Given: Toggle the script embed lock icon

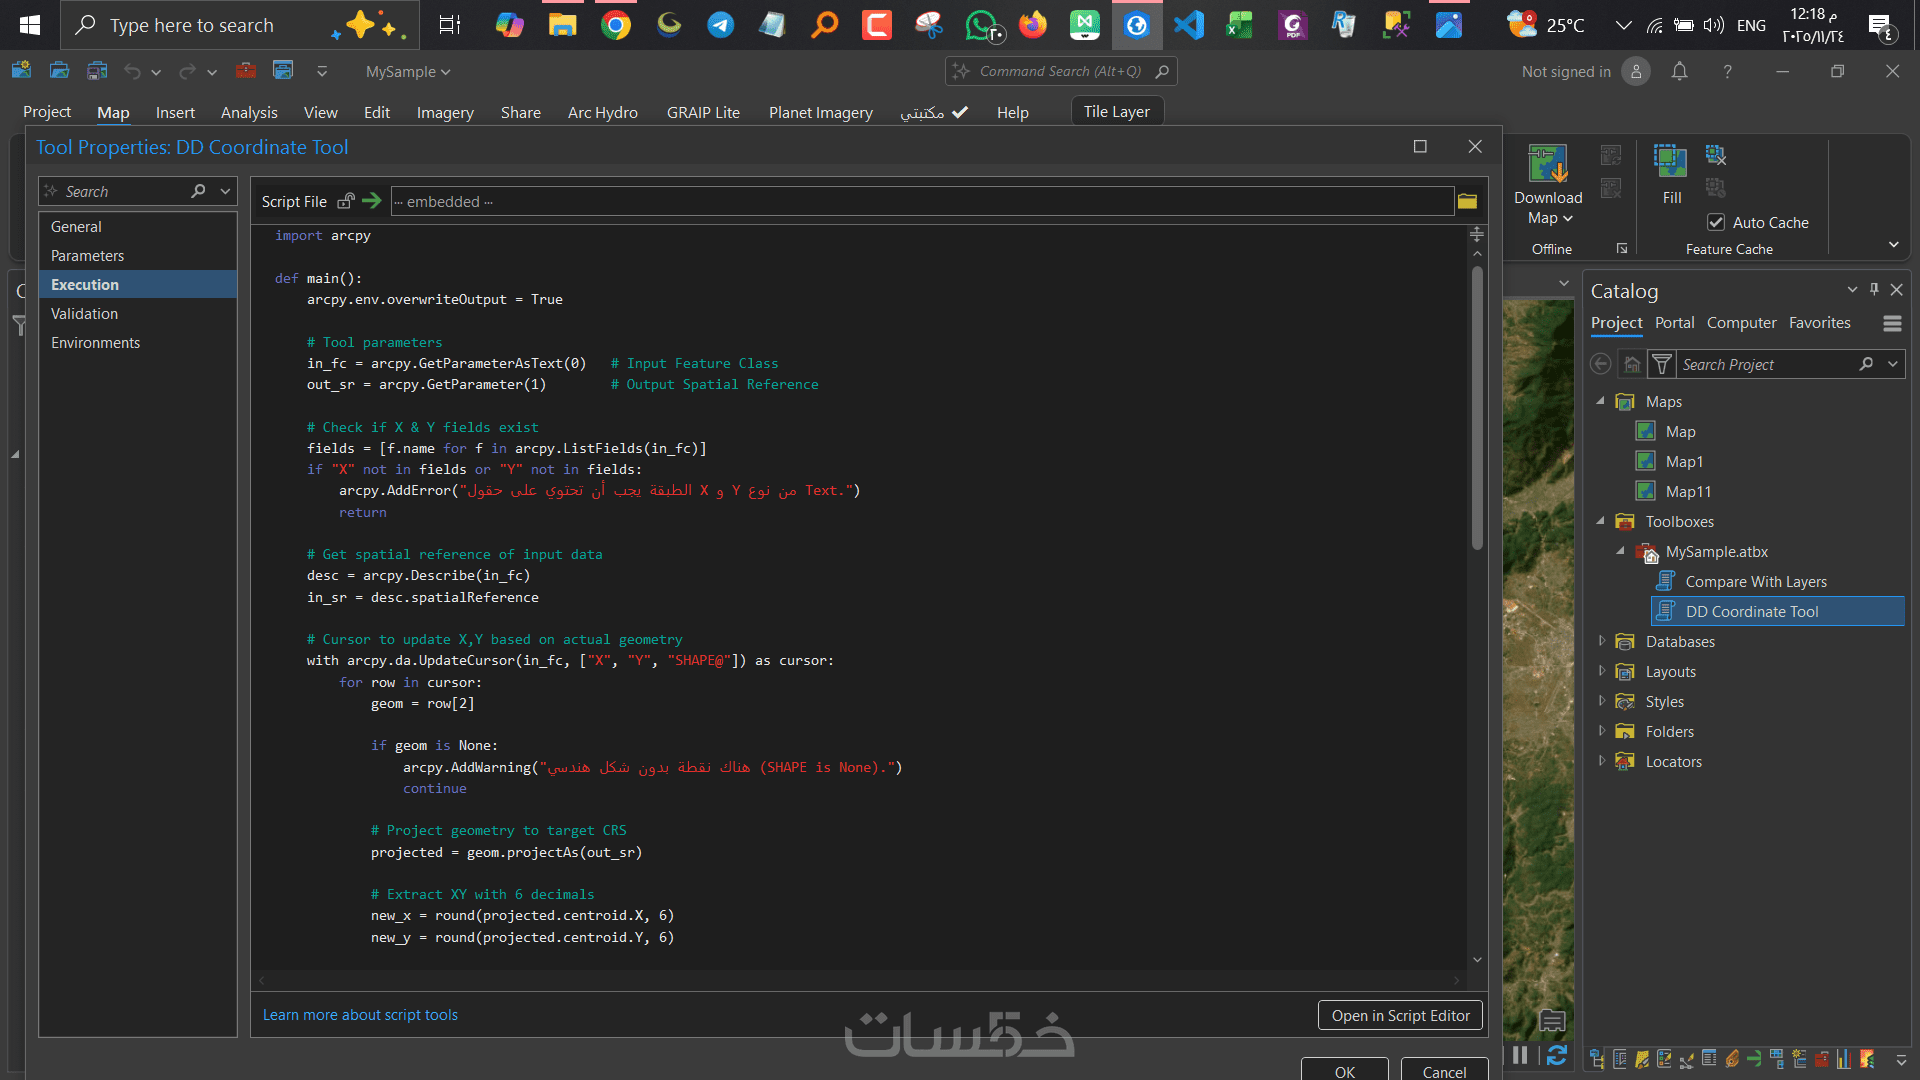Looking at the screenshot, I should [346, 201].
